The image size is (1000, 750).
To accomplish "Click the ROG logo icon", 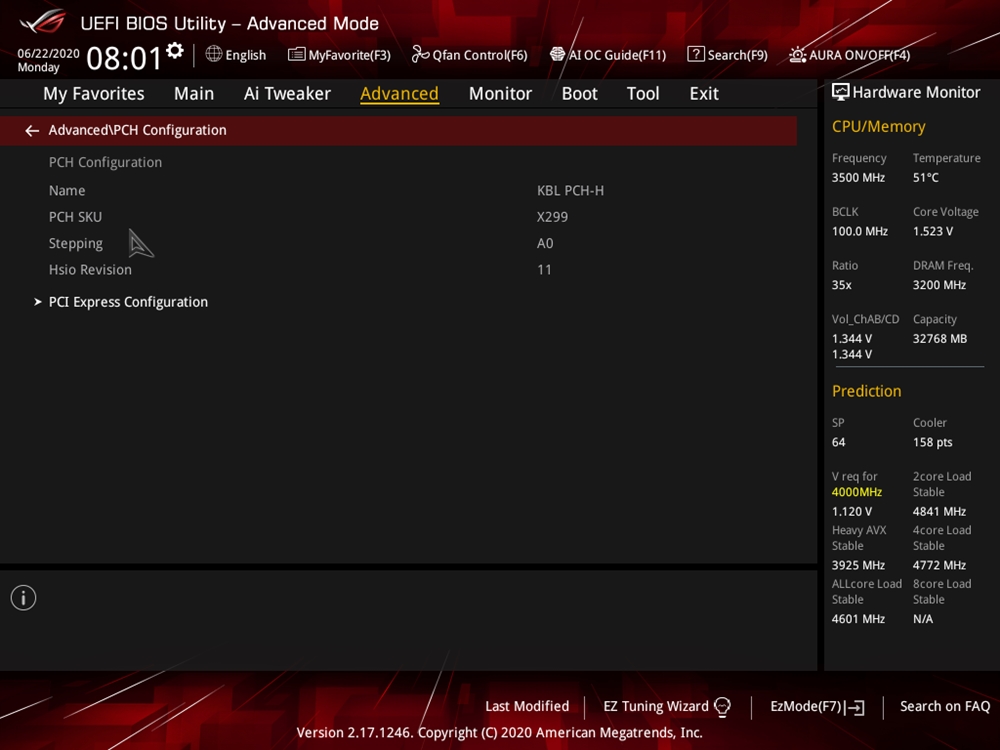I will pos(42,20).
